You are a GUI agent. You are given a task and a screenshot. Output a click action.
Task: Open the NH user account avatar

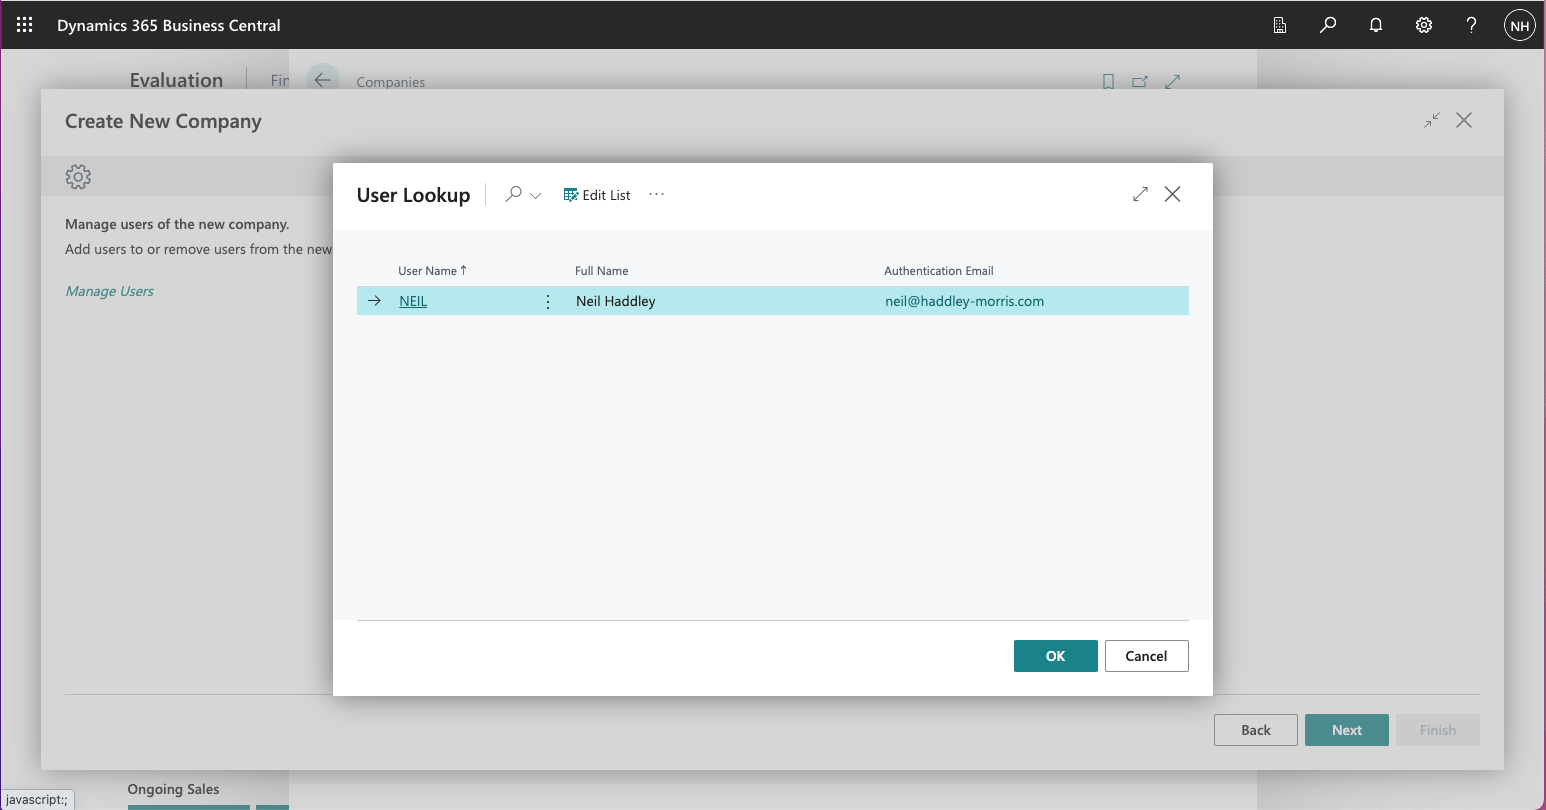click(1520, 26)
